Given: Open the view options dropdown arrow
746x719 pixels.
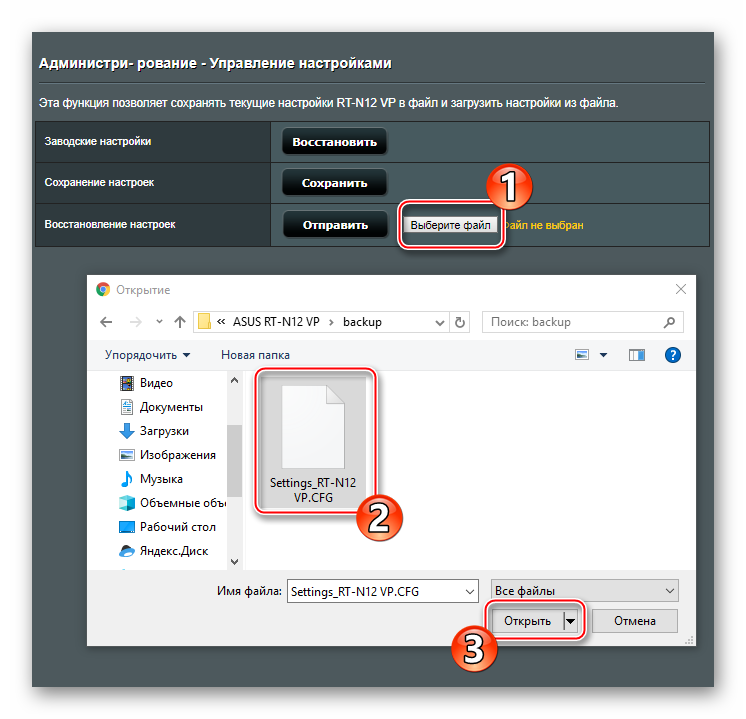Looking at the screenshot, I should pos(603,355).
